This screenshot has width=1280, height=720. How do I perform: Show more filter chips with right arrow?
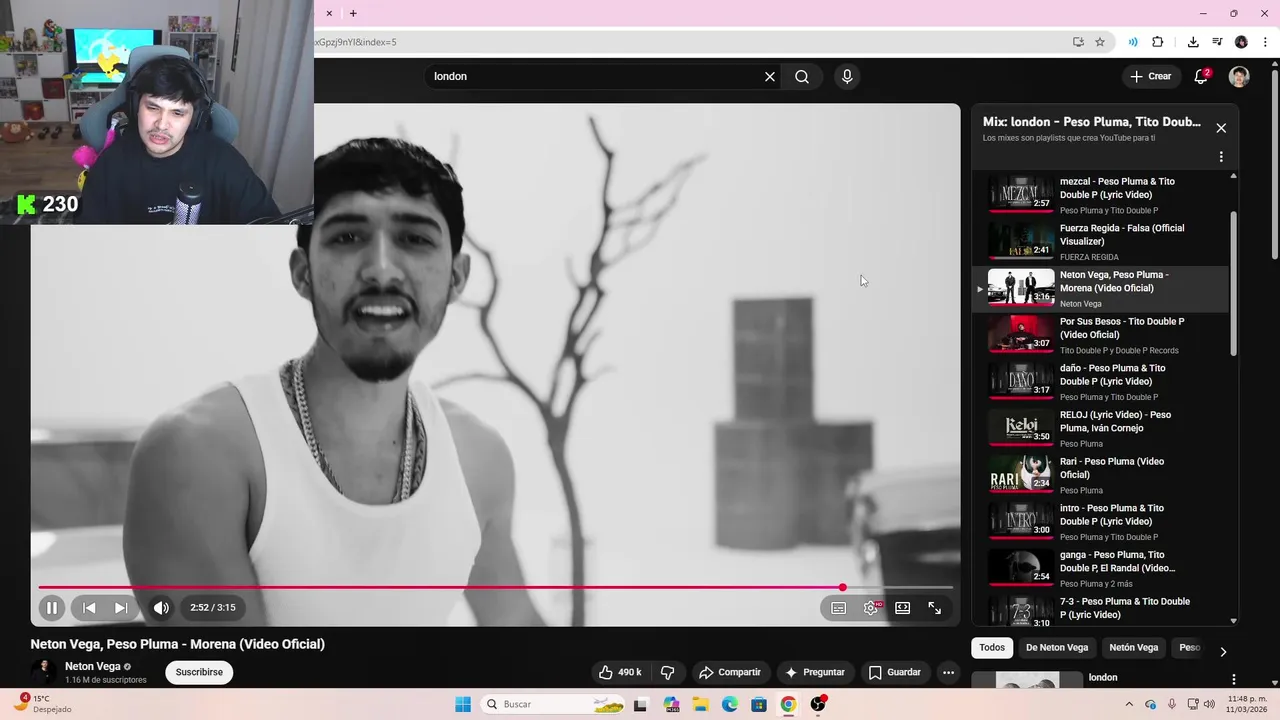[x=1223, y=651]
